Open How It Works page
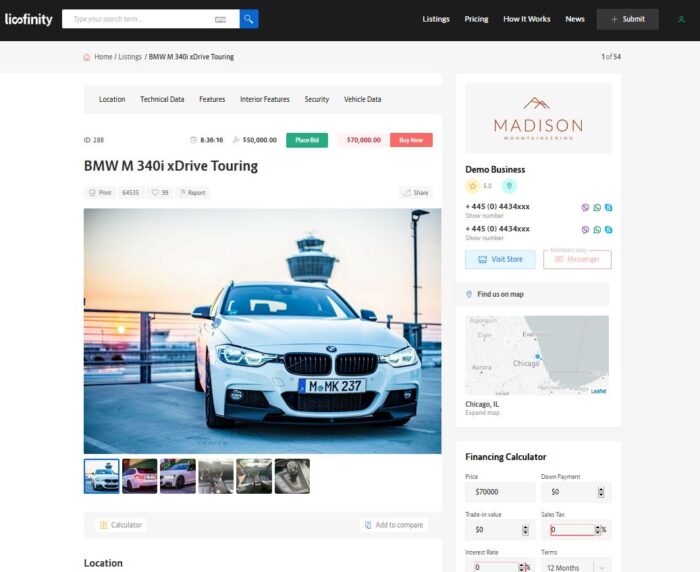The image size is (700, 572). [527, 19]
